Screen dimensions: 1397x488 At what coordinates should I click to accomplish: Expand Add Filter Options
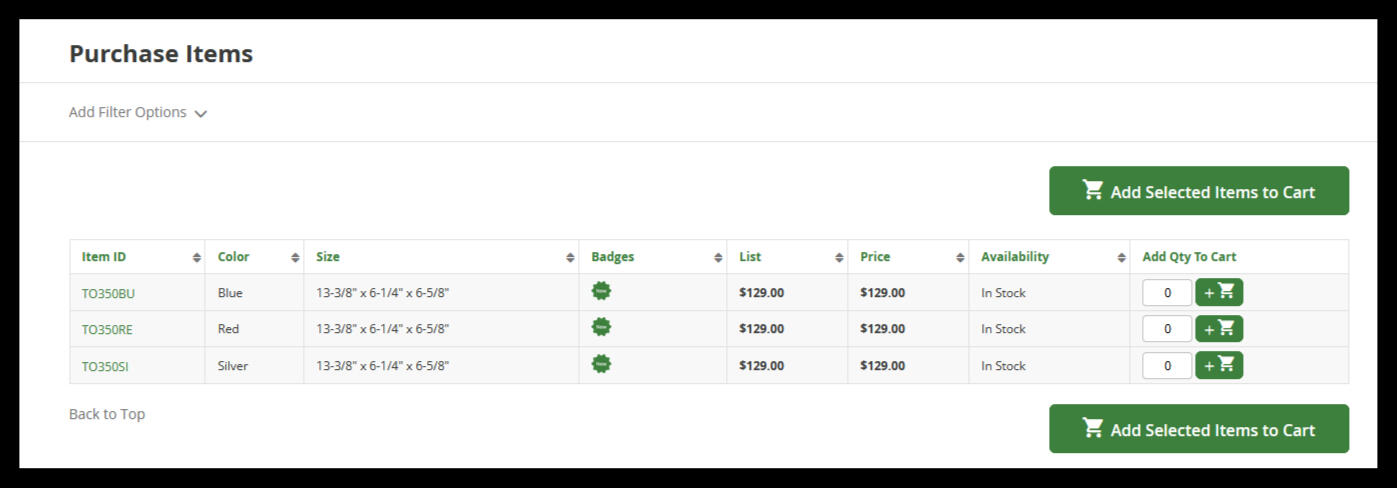pos(138,113)
